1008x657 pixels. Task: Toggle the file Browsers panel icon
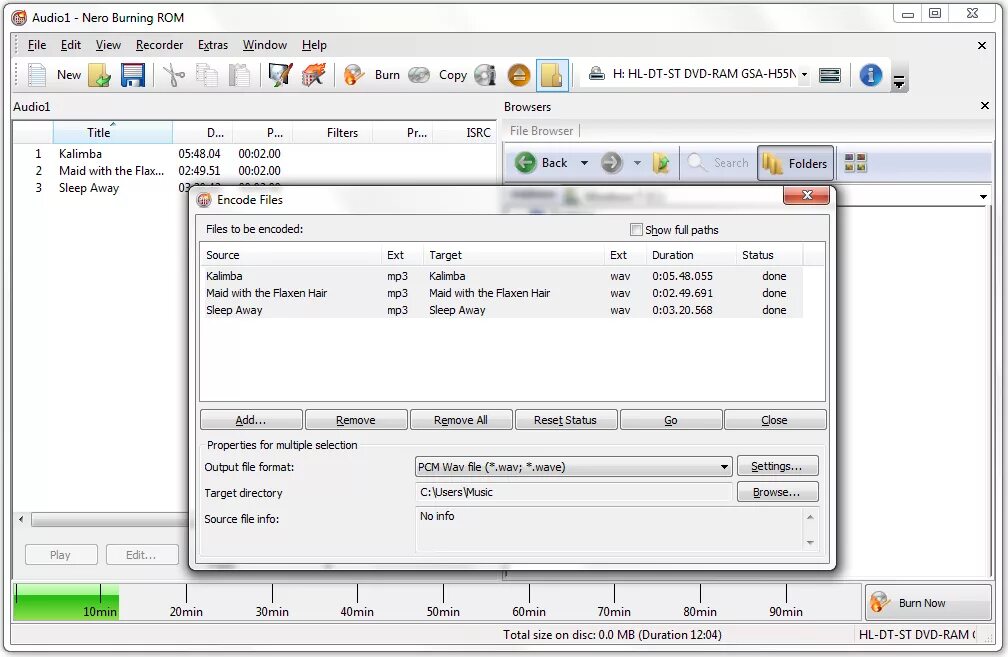pyautogui.click(x=551, y=75)
